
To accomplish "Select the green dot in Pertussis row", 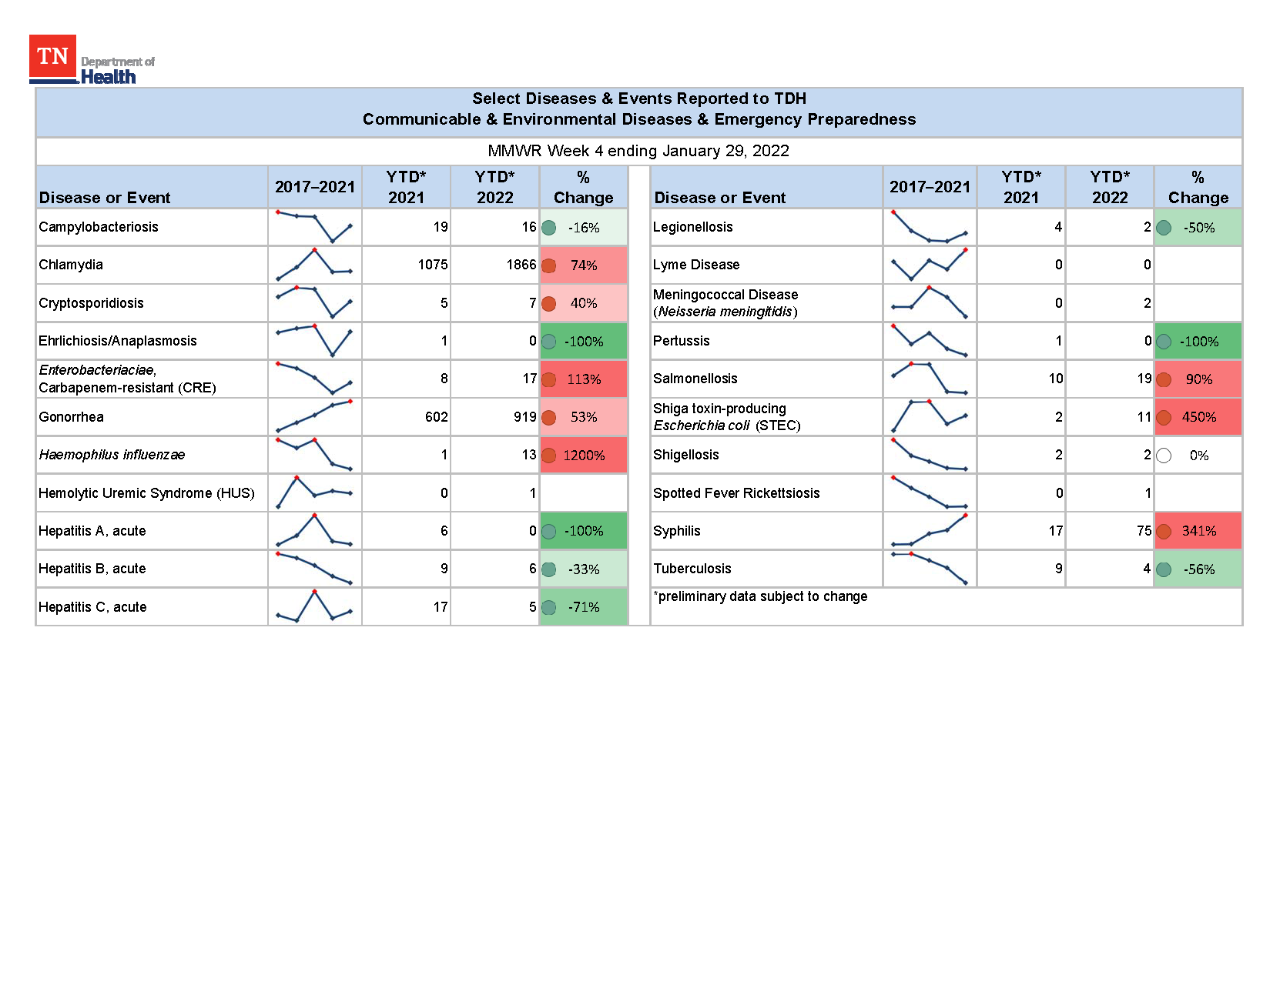I will pyautogui.click(x=1164, y=342).
